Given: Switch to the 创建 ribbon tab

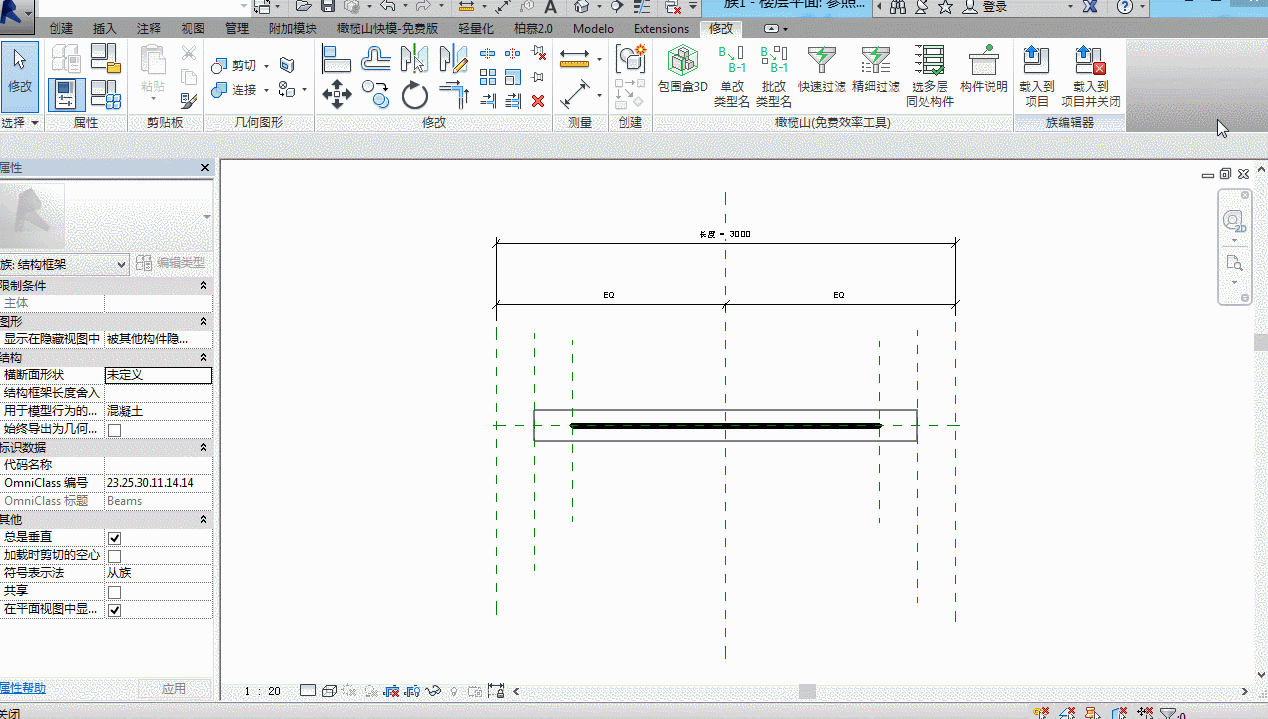Looking at the screenshot, I should point(61,29).
